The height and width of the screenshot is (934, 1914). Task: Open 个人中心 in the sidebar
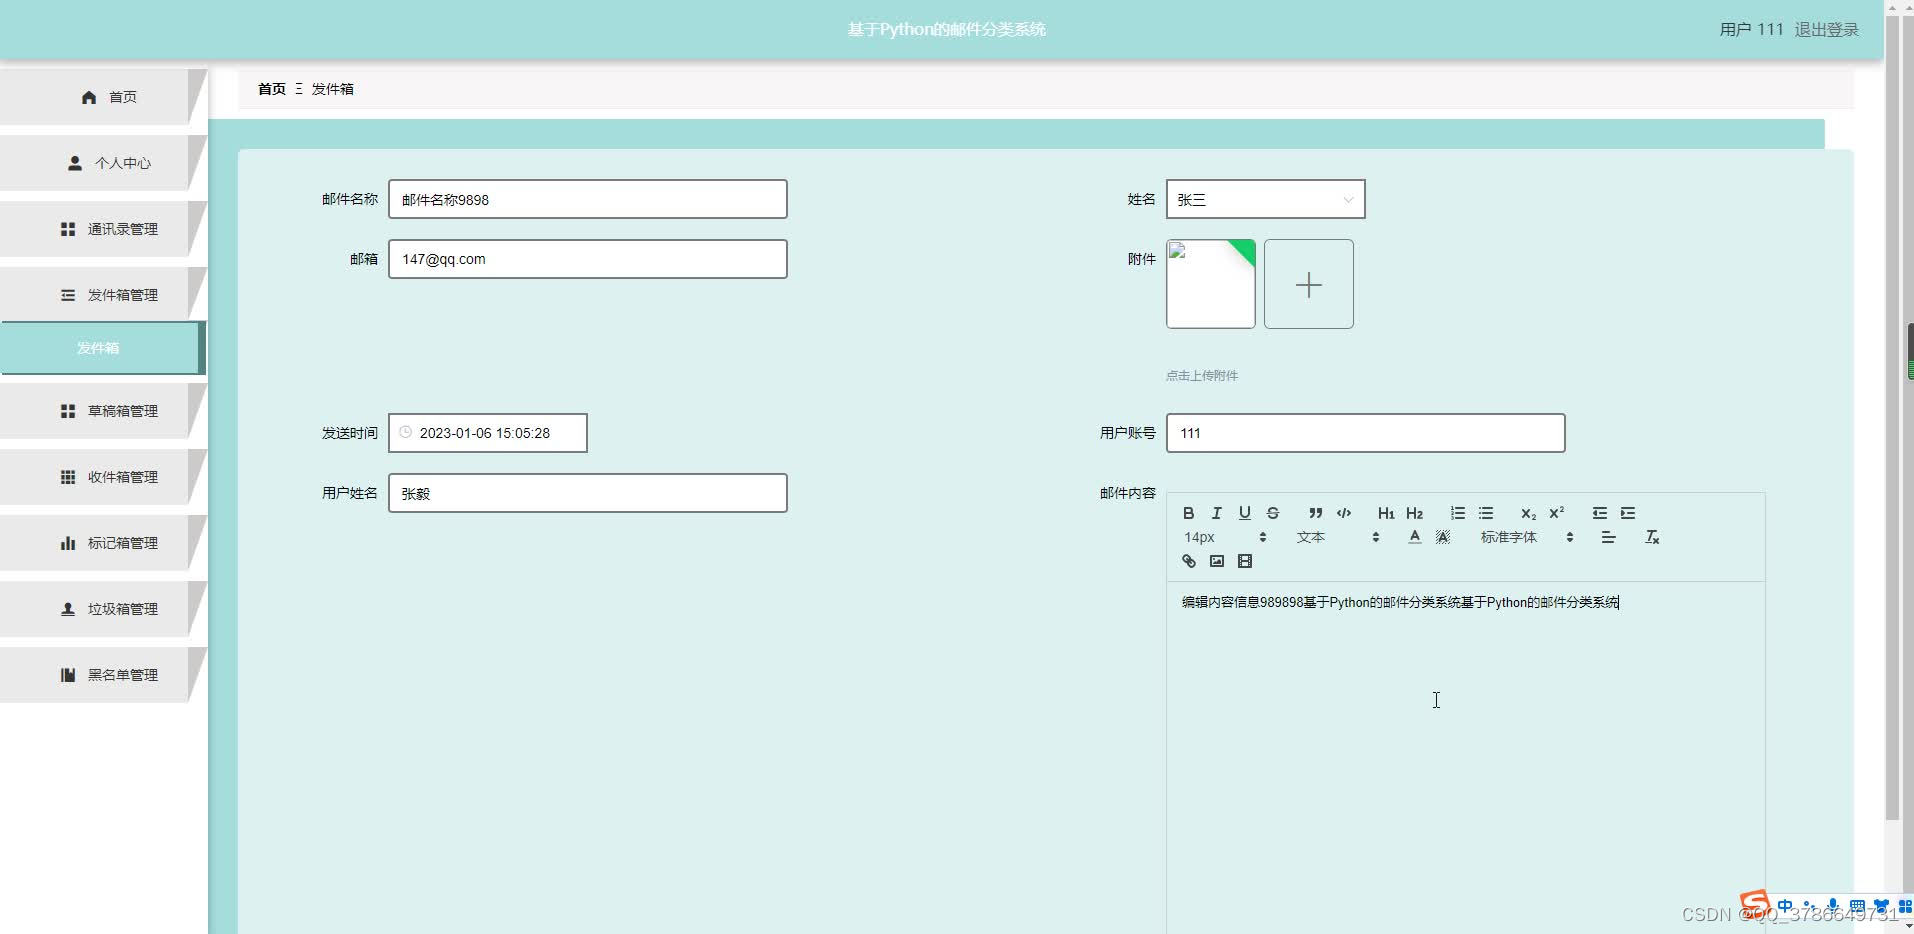(x=103, y=163)
